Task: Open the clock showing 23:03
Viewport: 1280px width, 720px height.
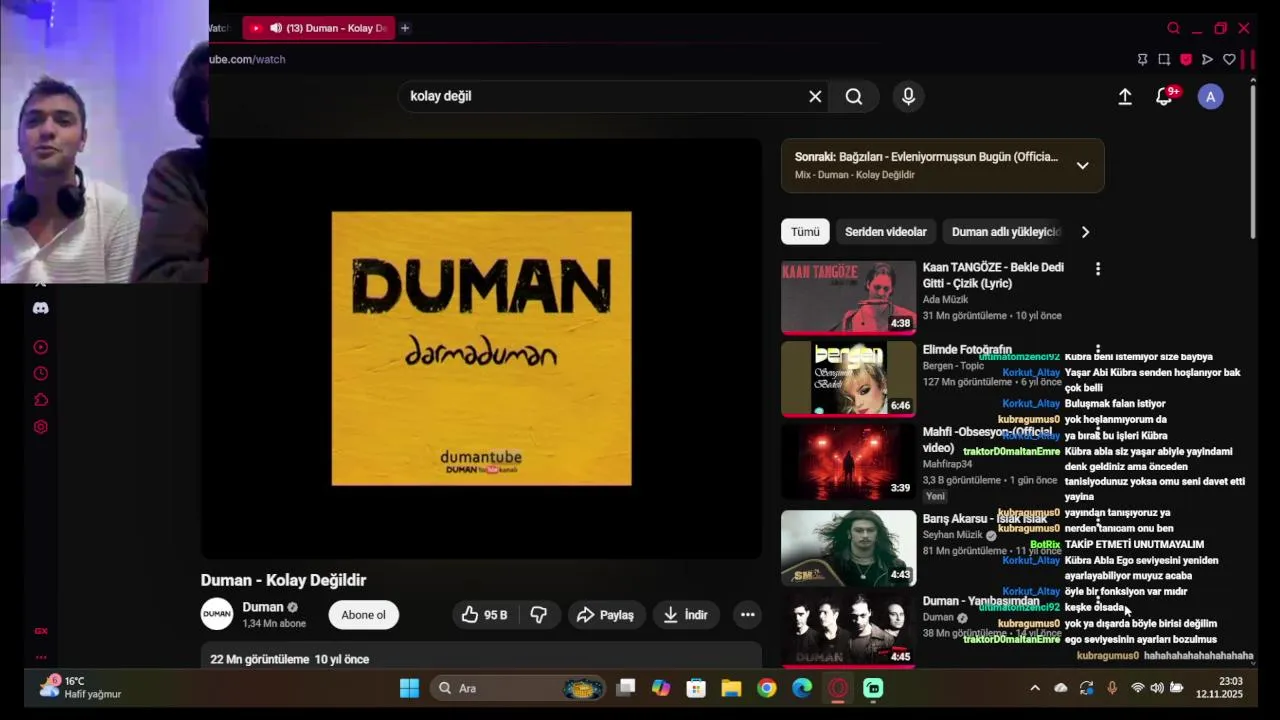Action: [x=1219, y=688]
